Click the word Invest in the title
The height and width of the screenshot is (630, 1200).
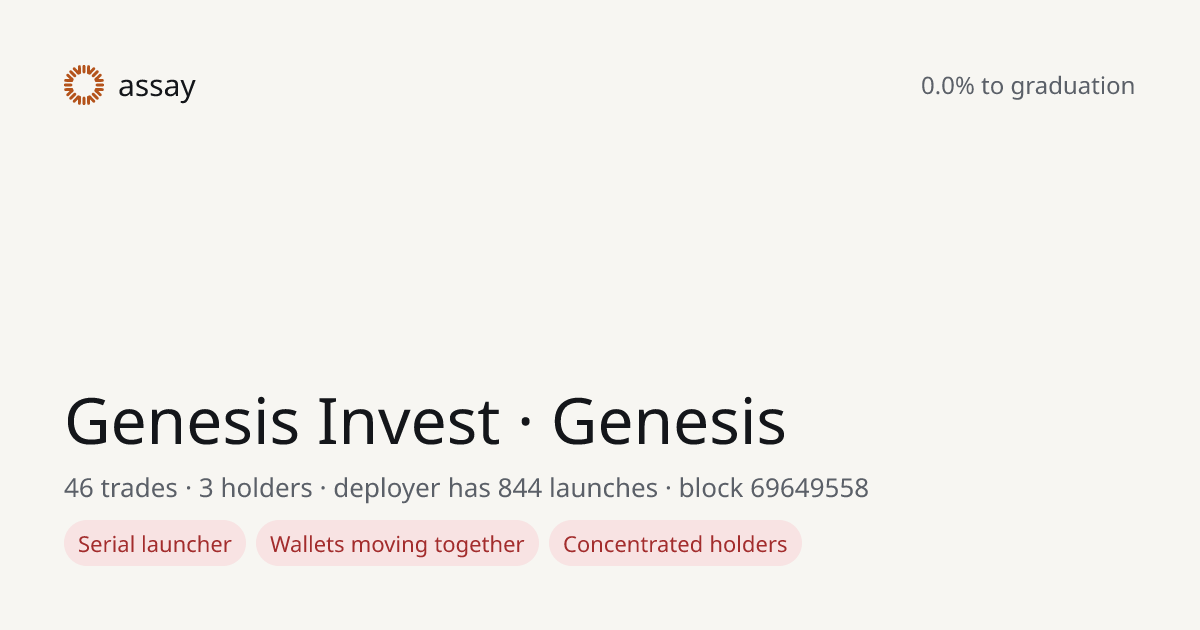[408, 421]
